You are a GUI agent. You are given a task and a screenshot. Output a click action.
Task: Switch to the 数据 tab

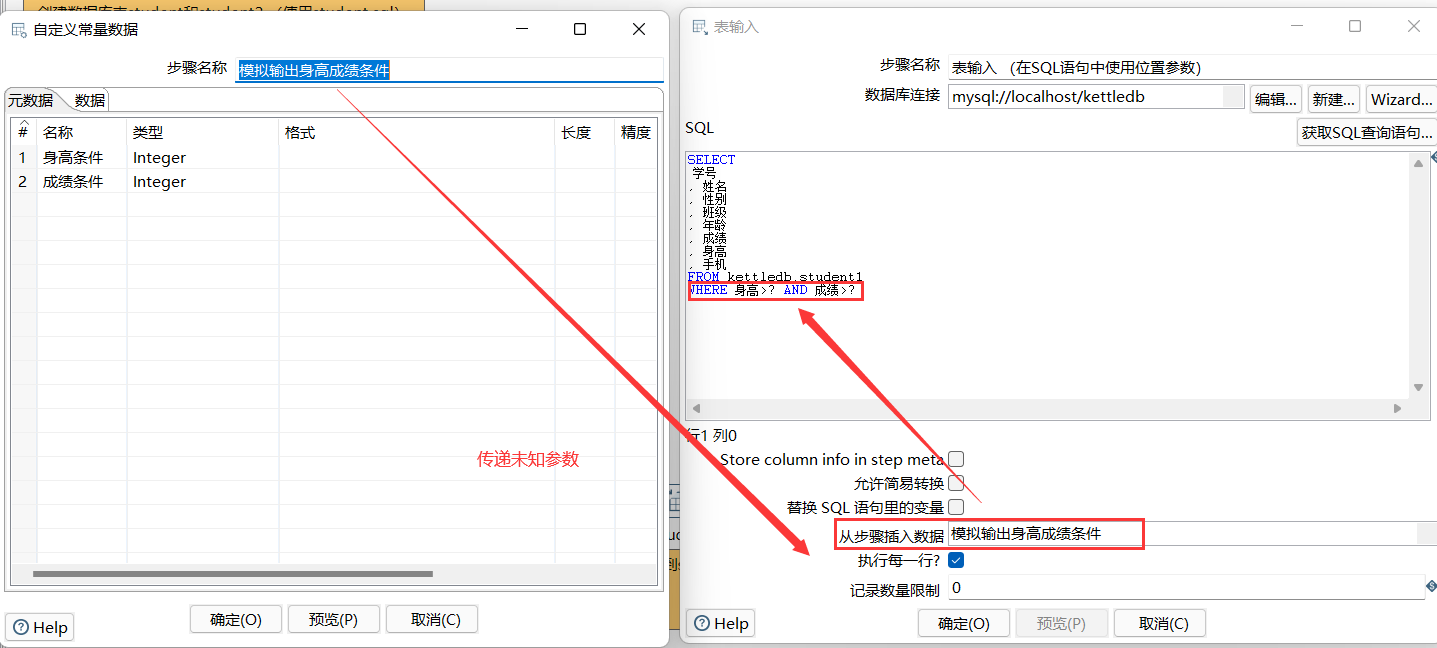point(89,100)
